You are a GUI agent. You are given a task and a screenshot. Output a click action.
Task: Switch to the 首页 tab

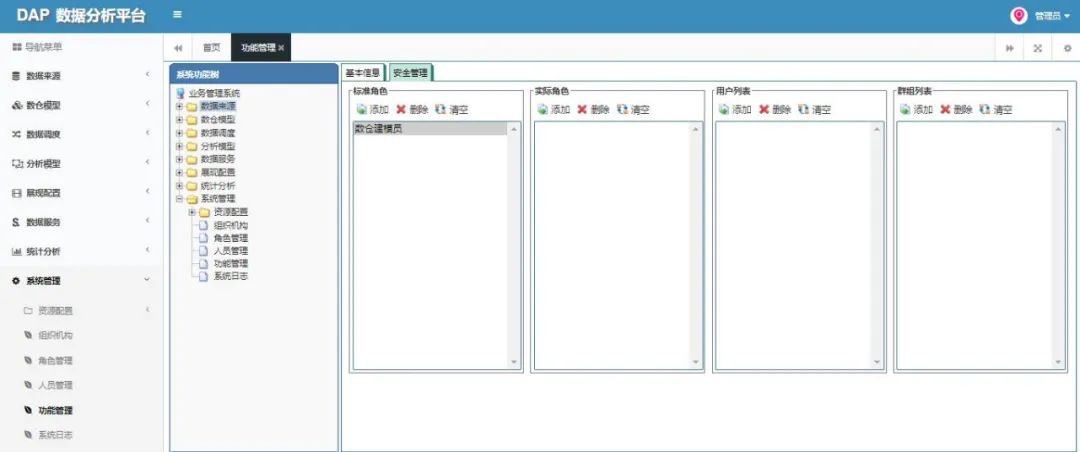[x=211, y=48]
